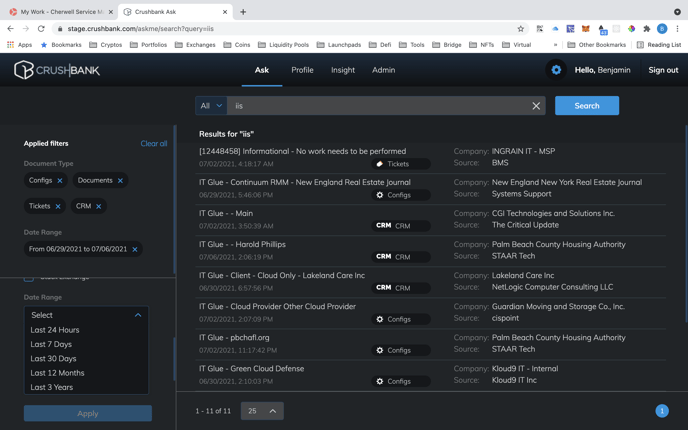Open the Defi bookmarks folder
The height and width of the screenshot is (430, 688).
380,45
